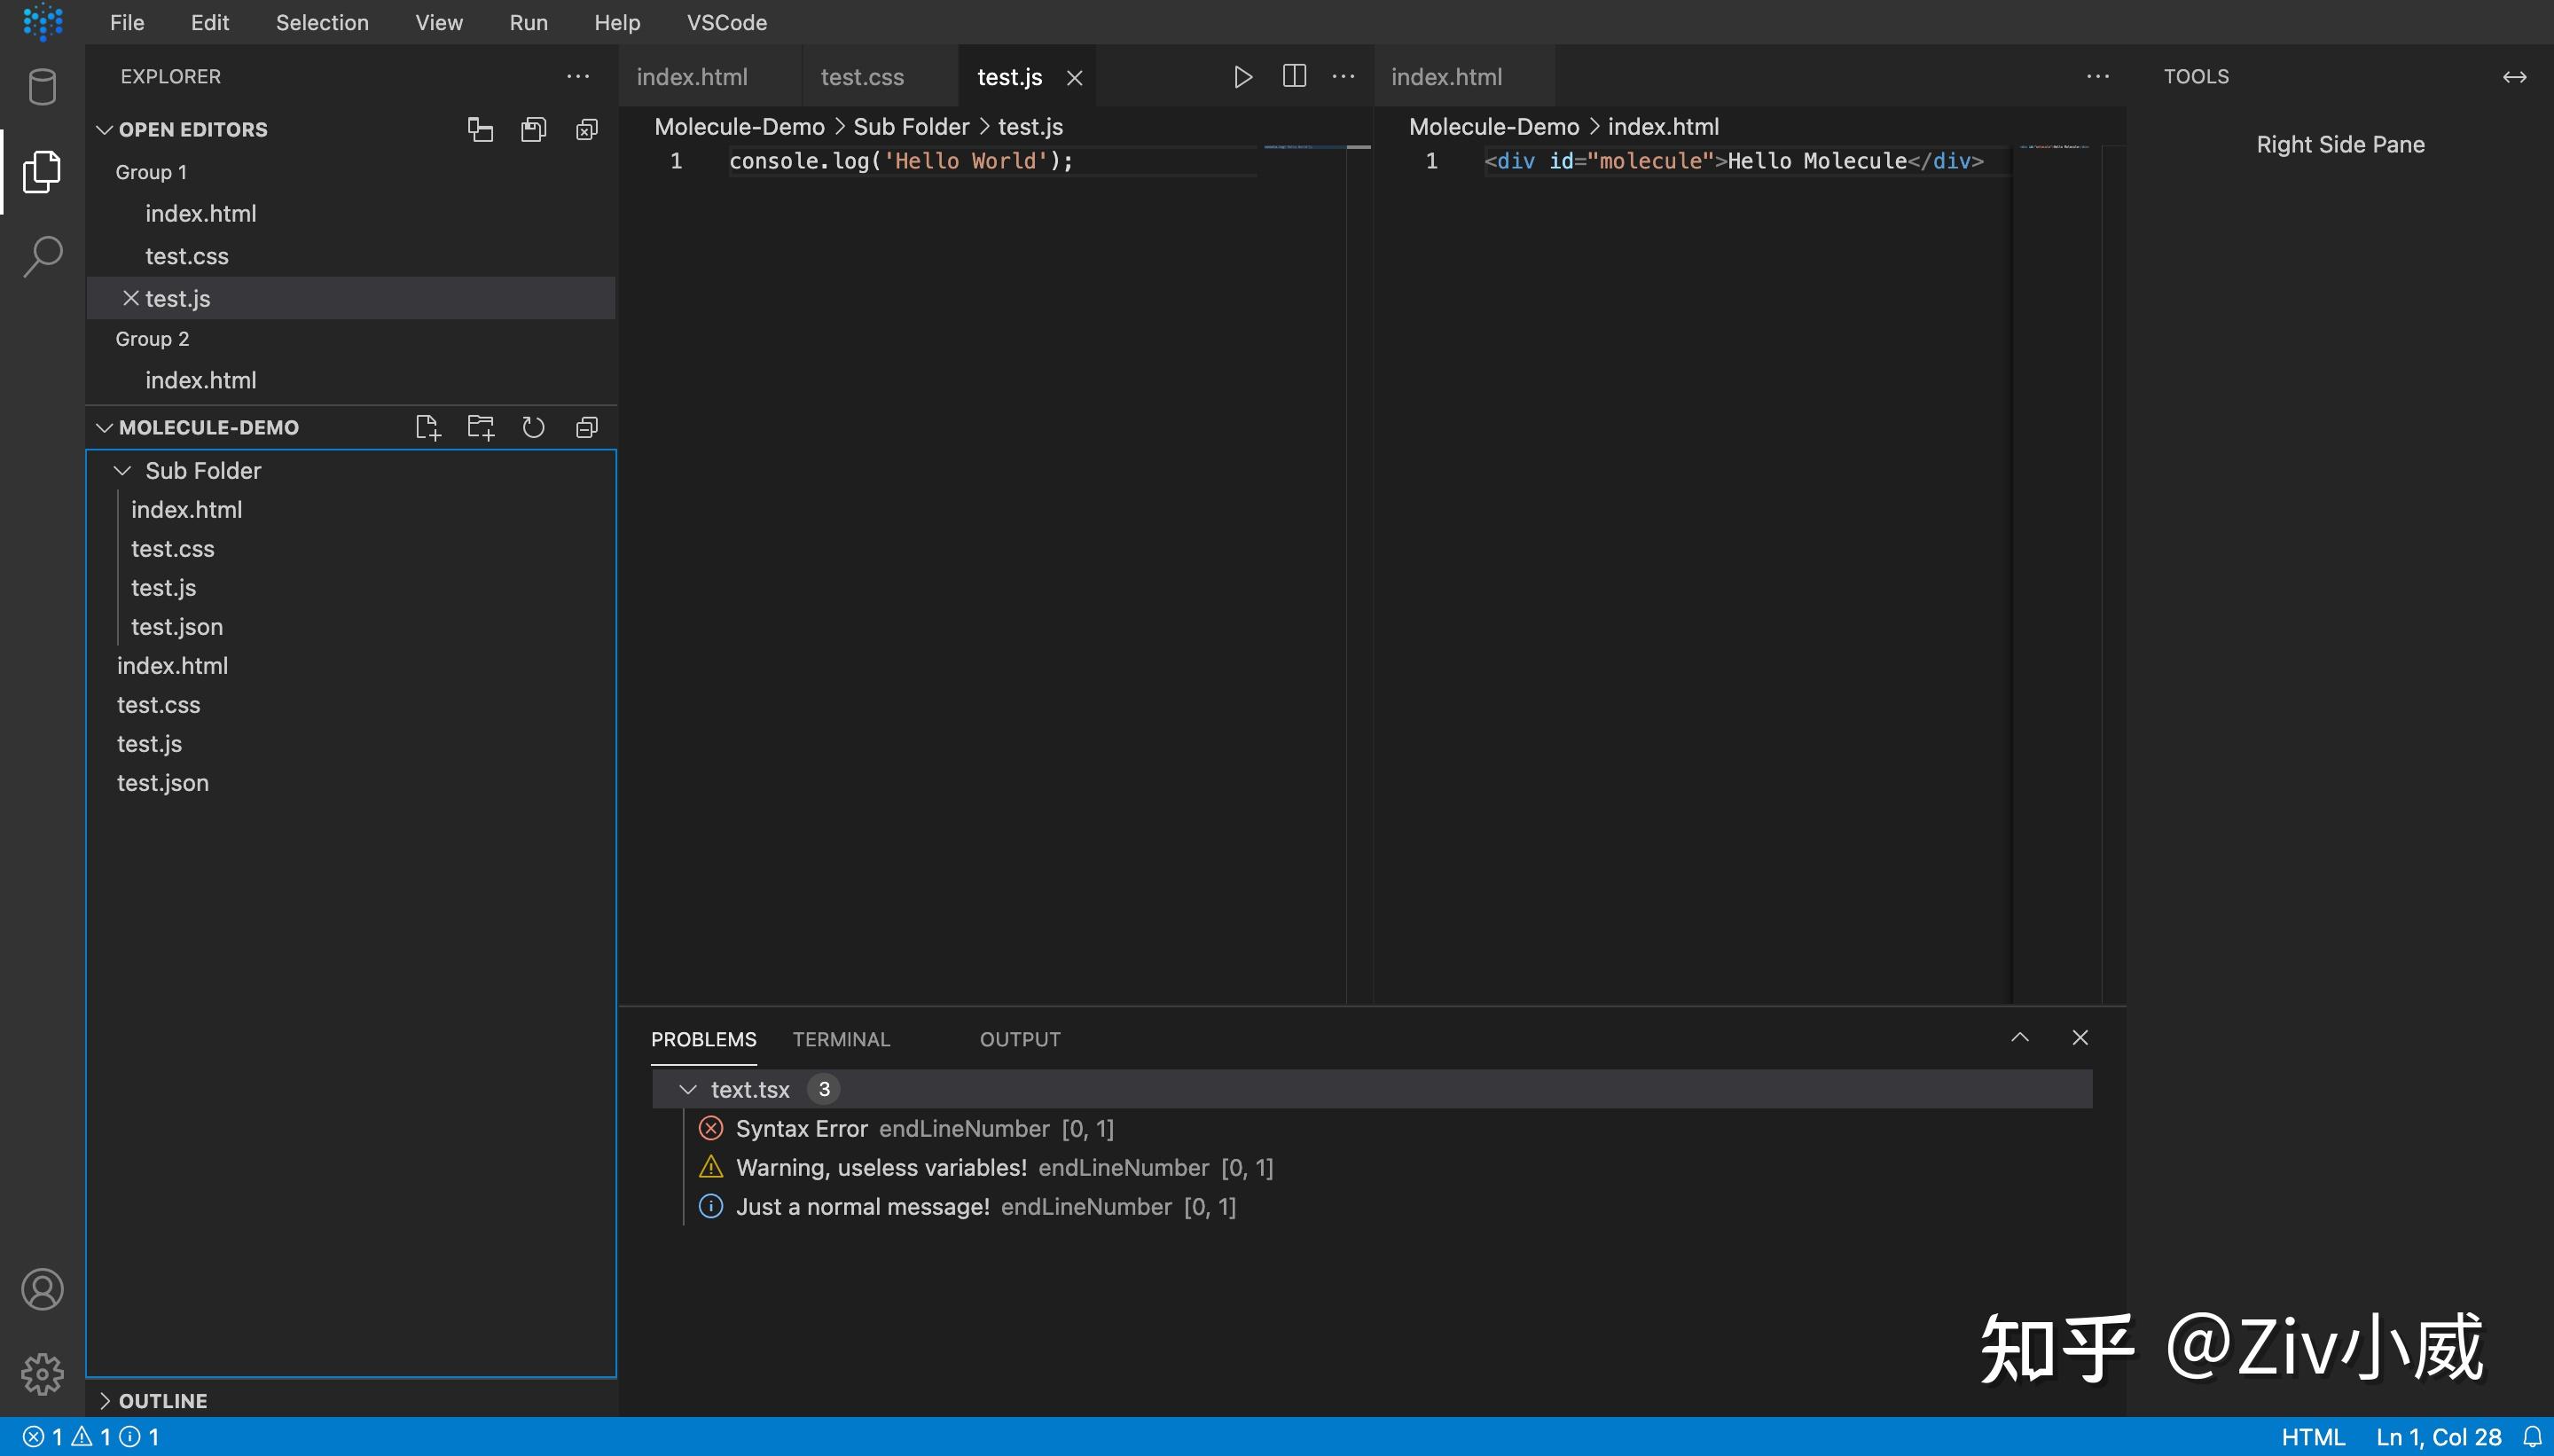The height and width of the screenshot is (1456, 2554).
Task: Open the Search view in the activity bar
Action: click(42, 255)
